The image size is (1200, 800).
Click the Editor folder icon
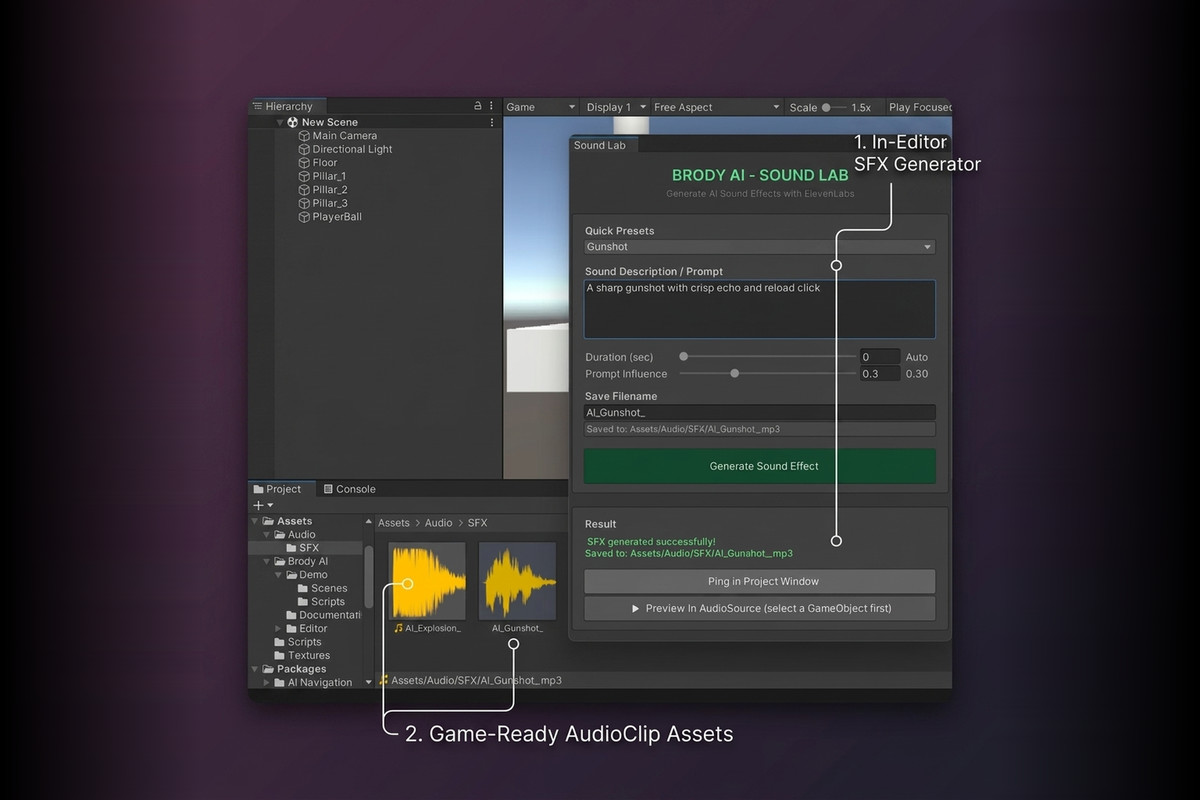[x=292, y=629]
